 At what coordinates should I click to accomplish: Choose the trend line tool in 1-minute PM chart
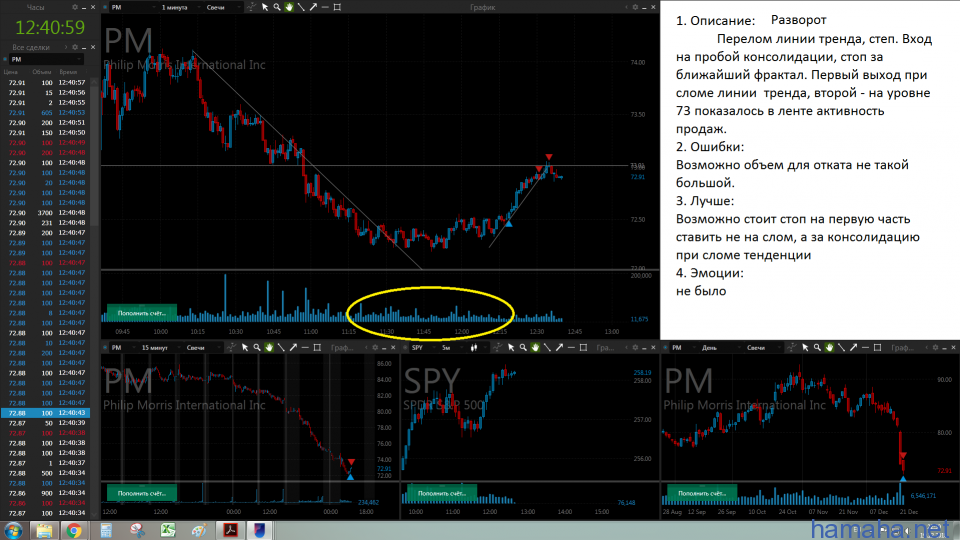pos(301,7)
